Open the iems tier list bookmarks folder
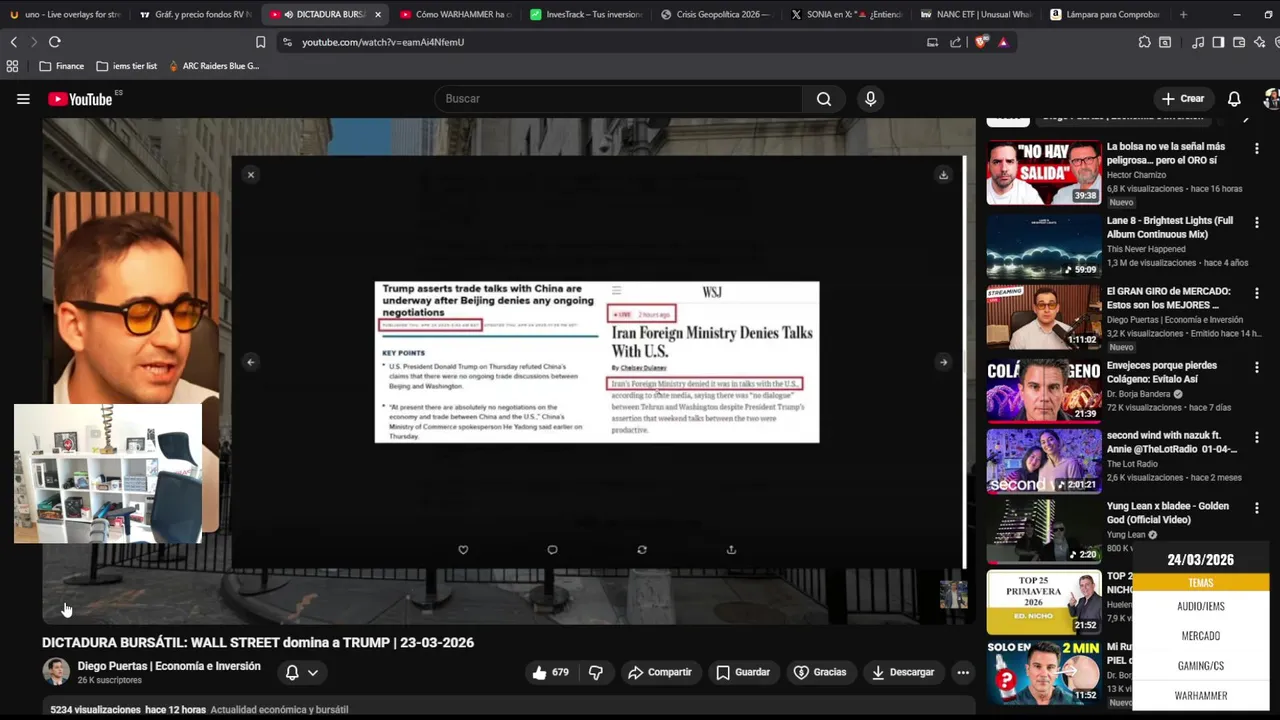 click(x=126, y=66)
